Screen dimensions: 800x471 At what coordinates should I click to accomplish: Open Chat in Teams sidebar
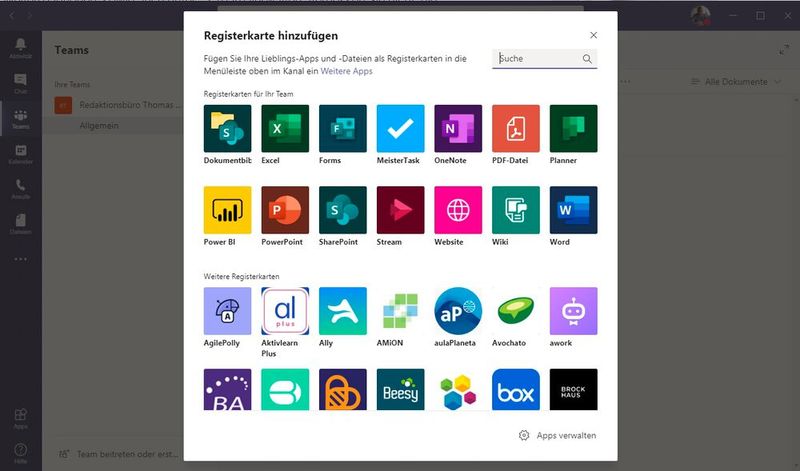pos(20,84)
